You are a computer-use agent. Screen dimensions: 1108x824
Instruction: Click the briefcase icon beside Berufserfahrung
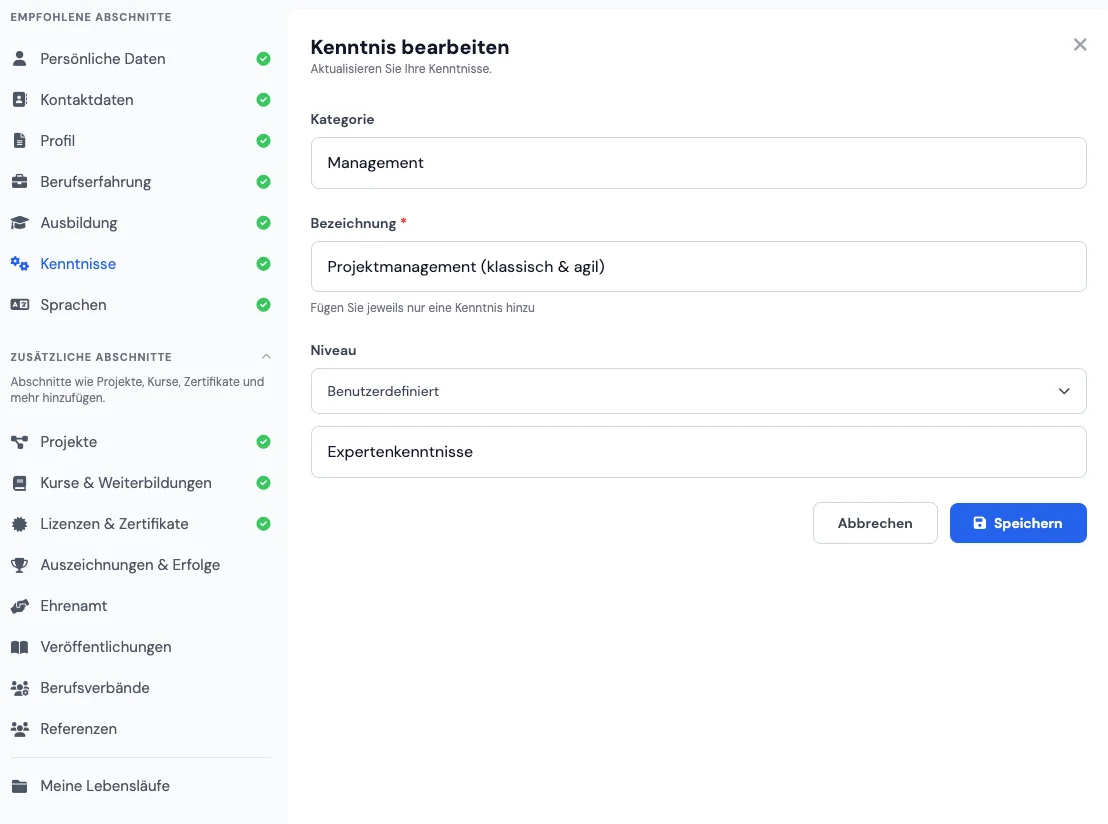pos(20,182)
